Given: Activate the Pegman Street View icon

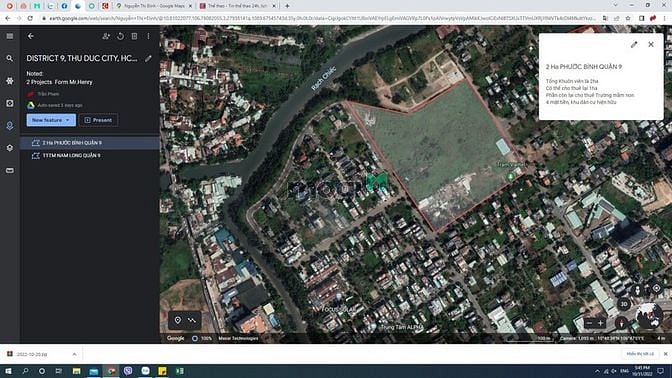Looking at the screenshot, I should (638, 290).
